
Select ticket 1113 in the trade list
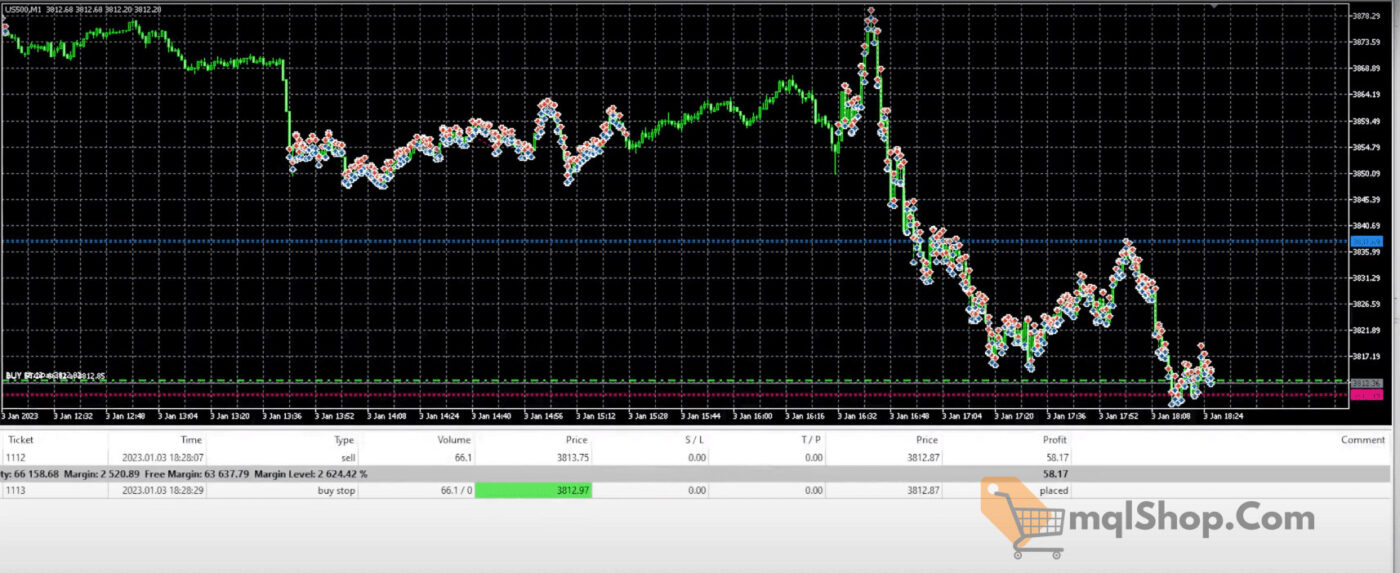click(x=15, y=491)
